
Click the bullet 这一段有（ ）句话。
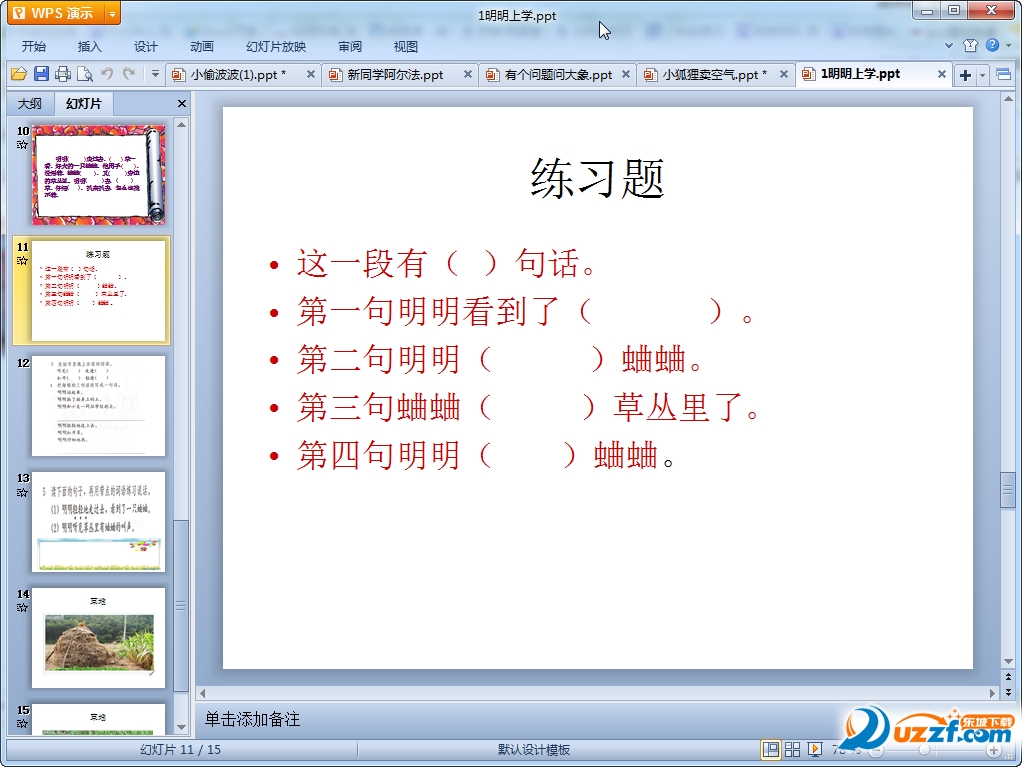tap(446, 263)
